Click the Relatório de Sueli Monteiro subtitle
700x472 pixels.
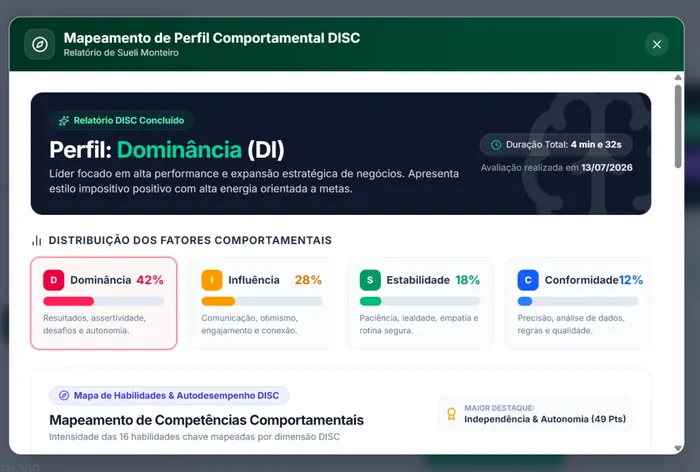[121, 53]
